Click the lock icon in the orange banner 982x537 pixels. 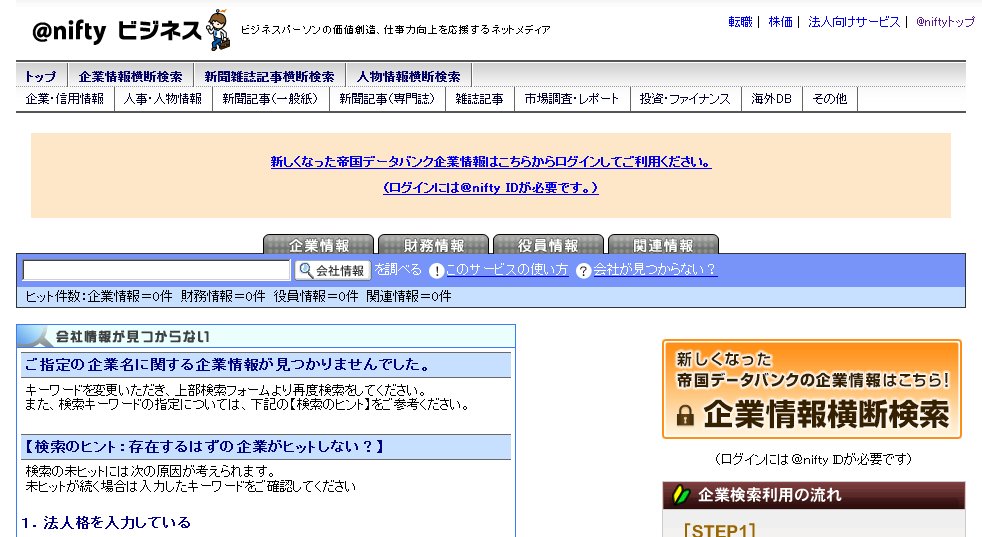pos(685,415)
